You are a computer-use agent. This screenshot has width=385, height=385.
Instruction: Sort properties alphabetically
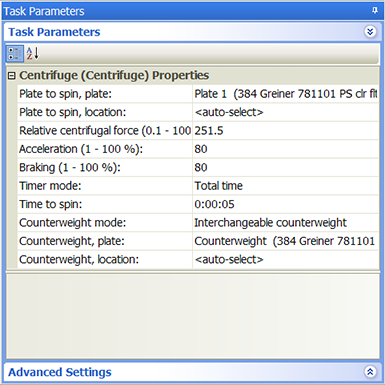[33, 53]
